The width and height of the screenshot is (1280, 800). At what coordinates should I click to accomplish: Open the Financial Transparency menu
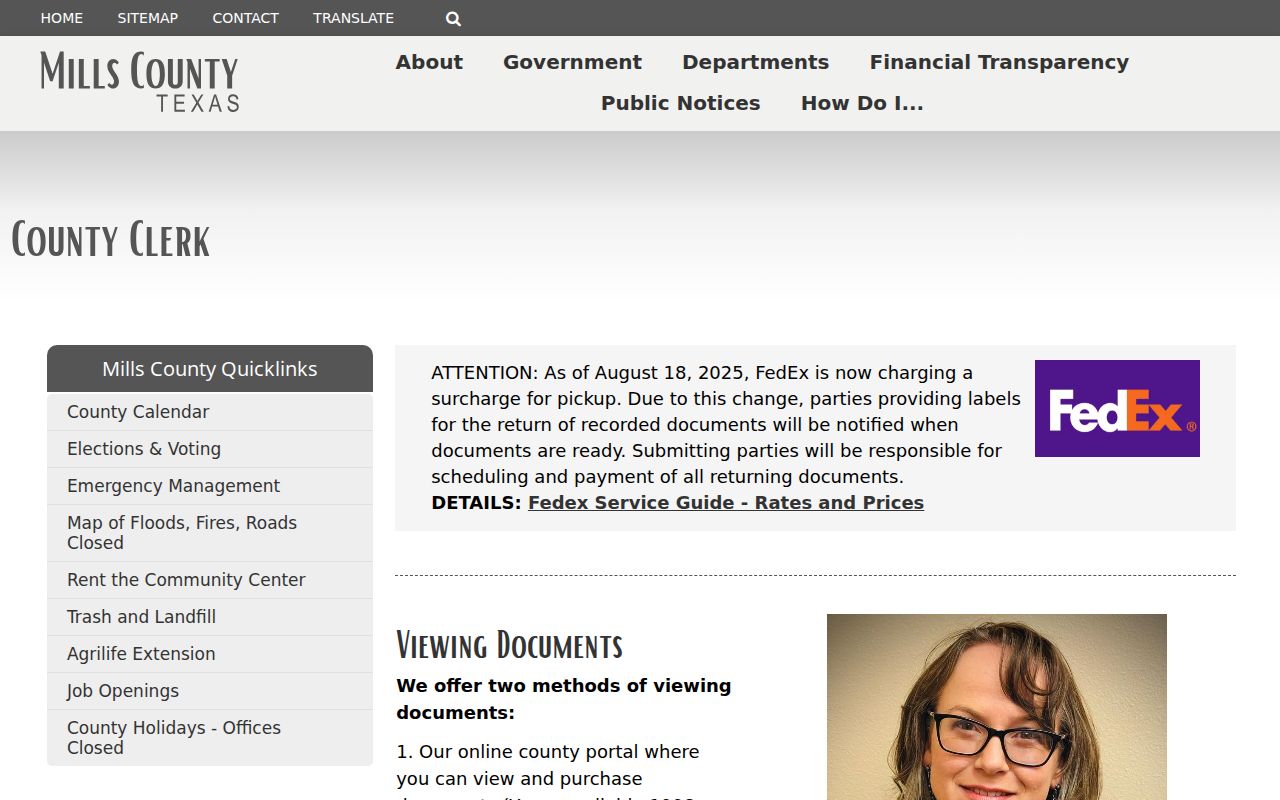(x=999, y=62)
